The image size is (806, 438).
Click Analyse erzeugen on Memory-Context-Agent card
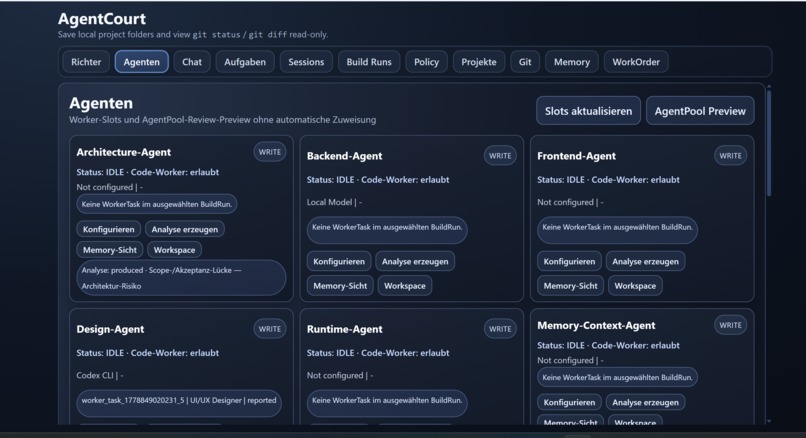coord(645,402)
